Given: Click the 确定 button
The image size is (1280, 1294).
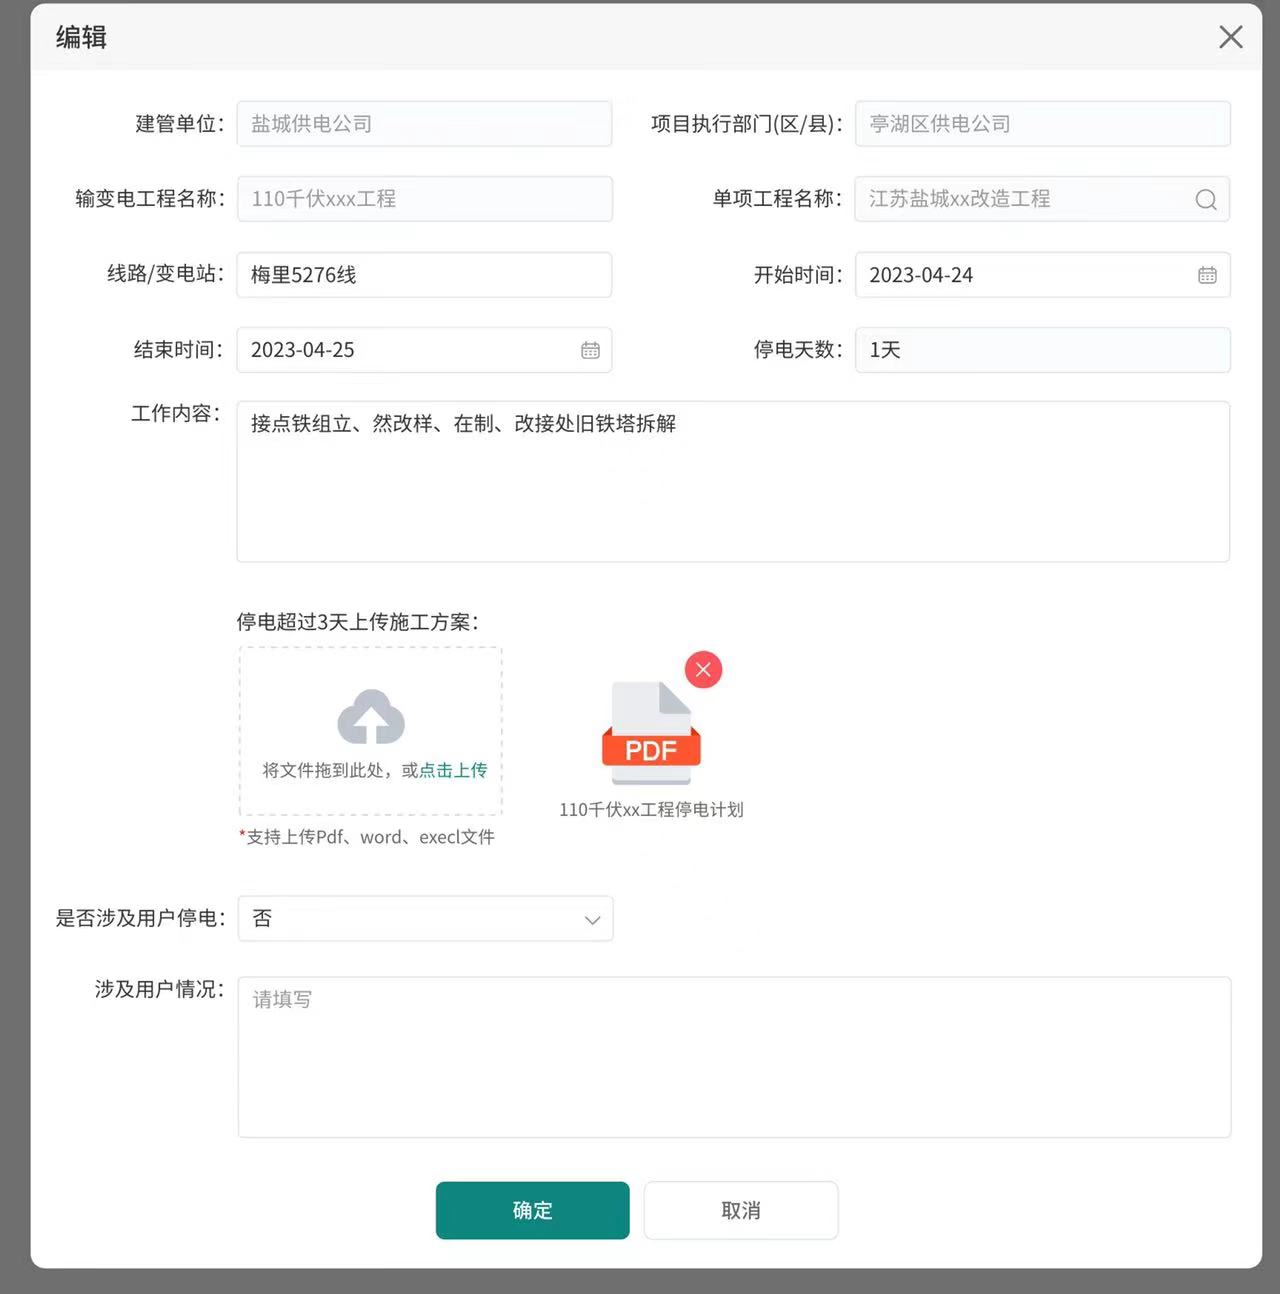Looking at the screenshot, I should coord(532,1210).
